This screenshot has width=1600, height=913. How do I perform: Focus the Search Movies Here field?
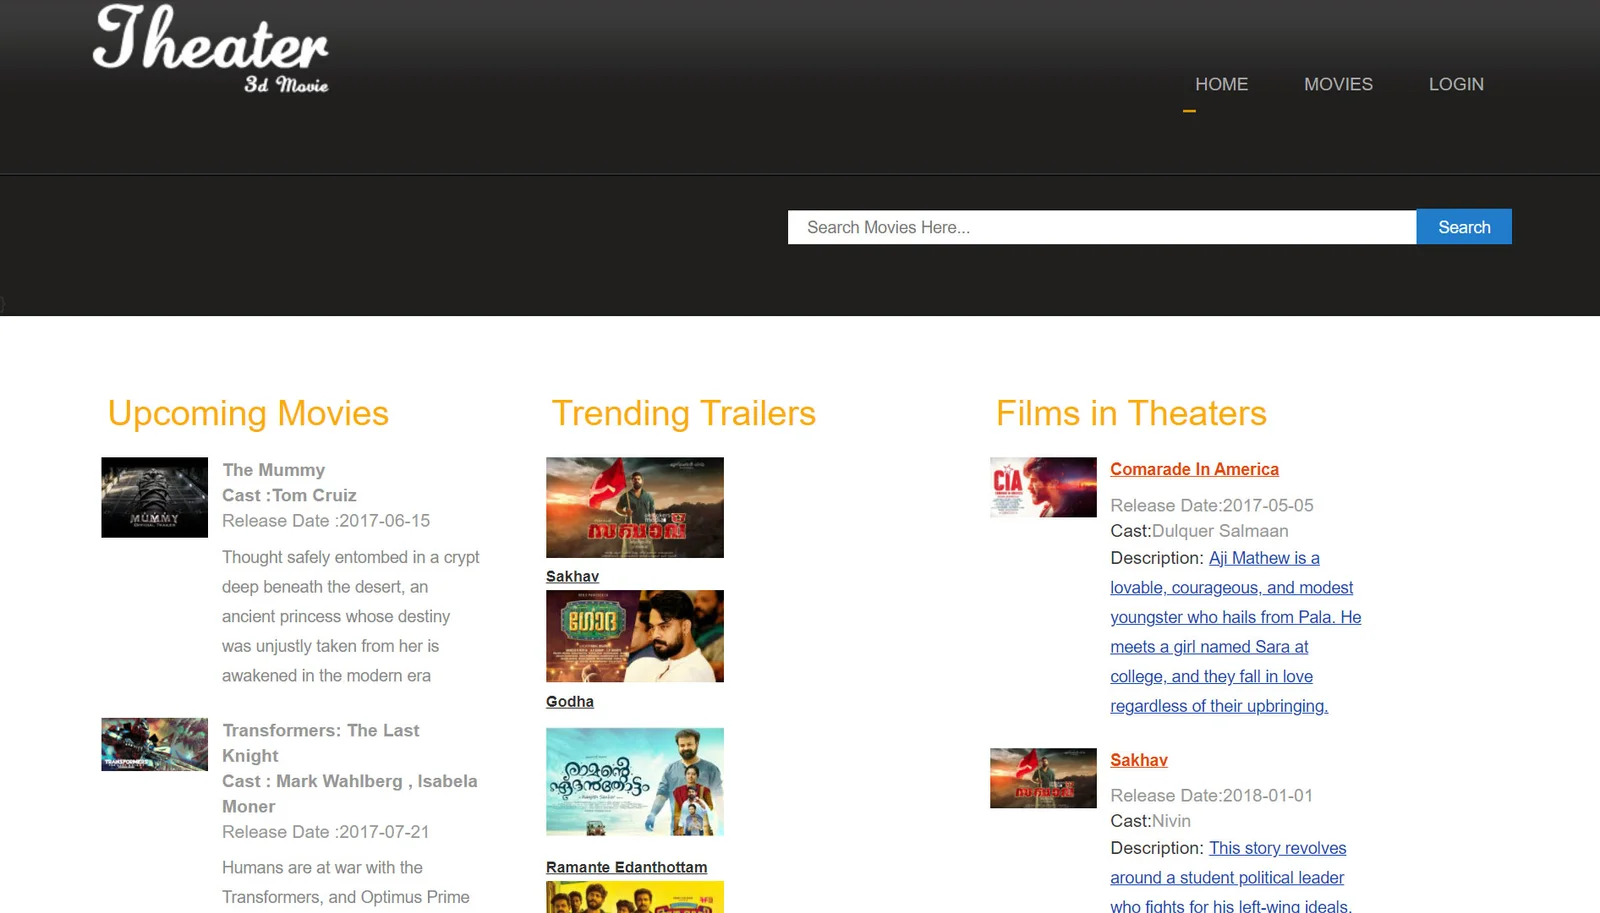click(1102, 227)
